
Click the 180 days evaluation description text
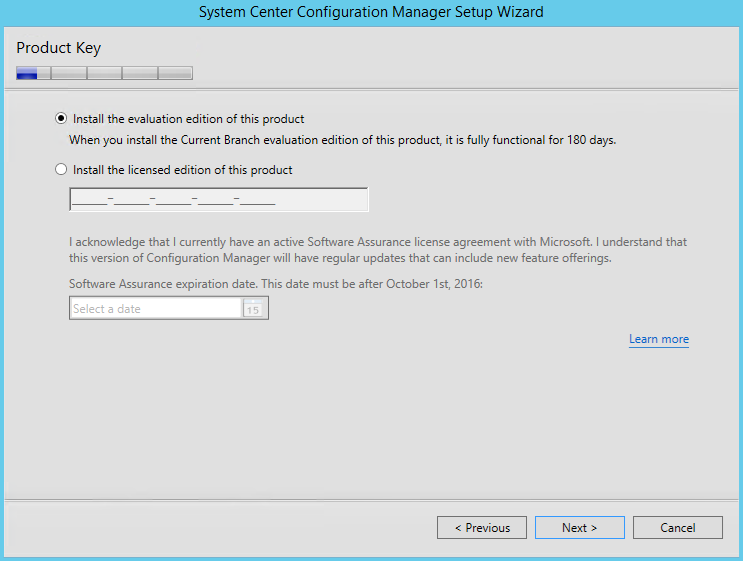342,140
